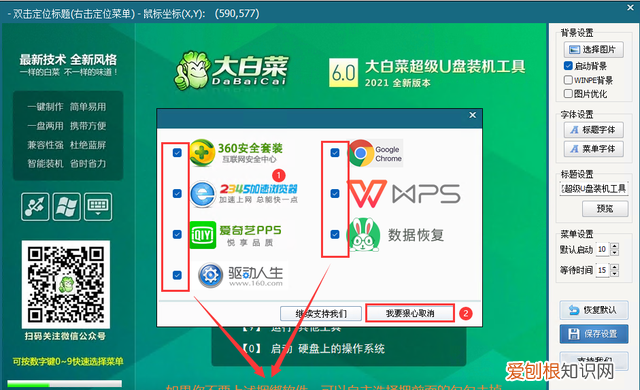The width and height of the screenshot is (640, 390).
Task: Uncheck the Google Chrome checkbox
Action: coord(335,153)
